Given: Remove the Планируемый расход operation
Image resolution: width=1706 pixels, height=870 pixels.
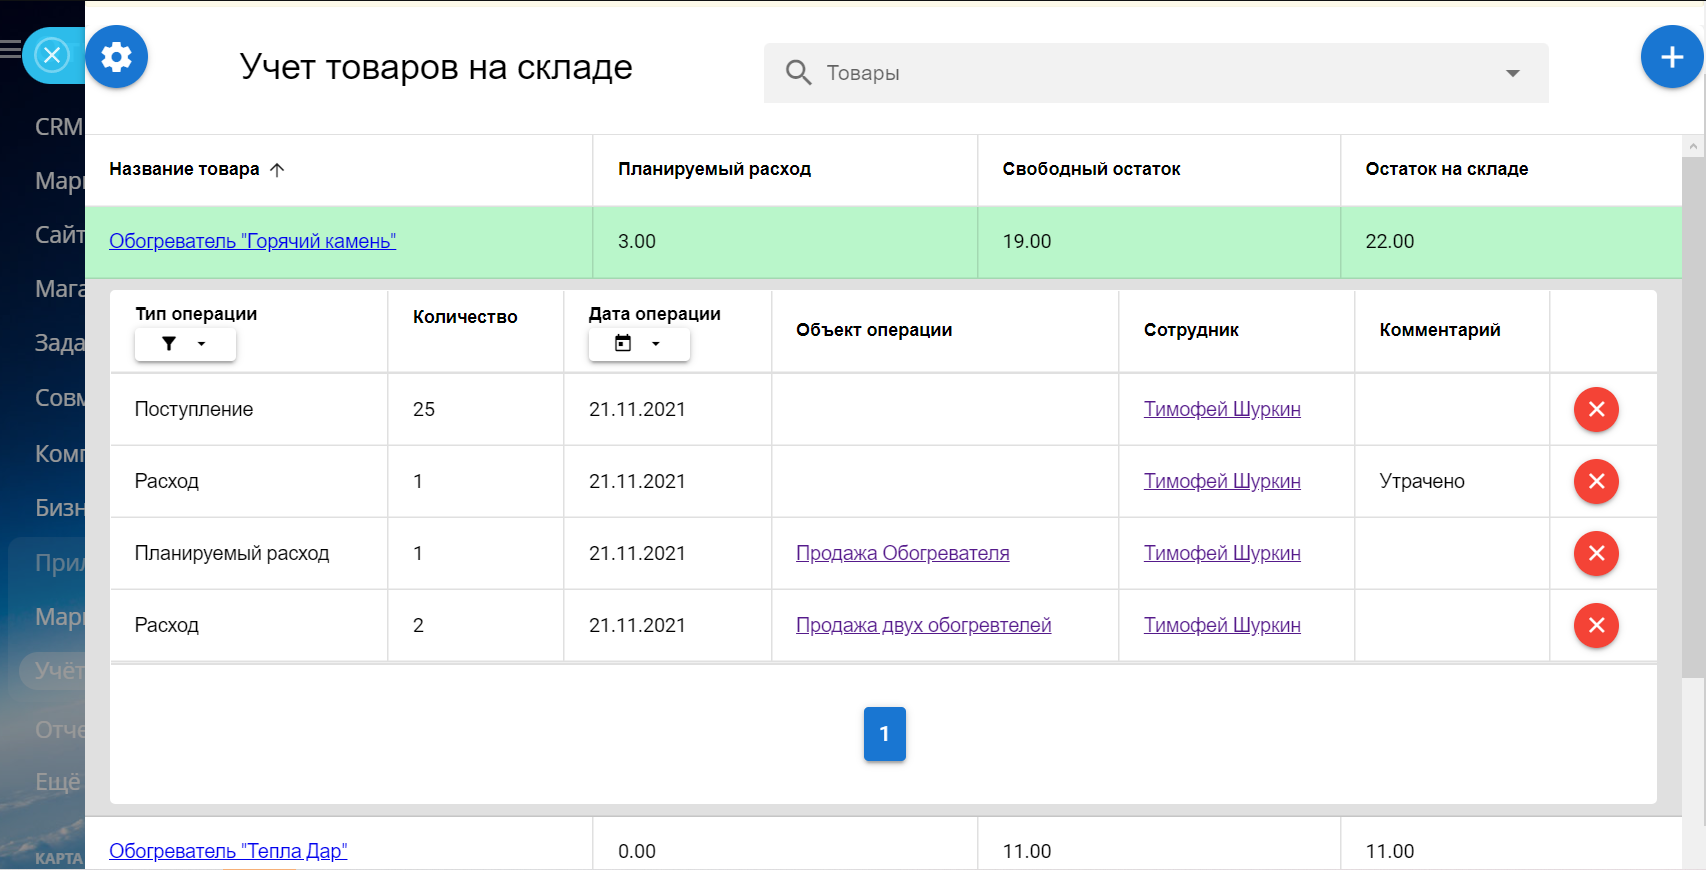Looking at the screenshot, I should (1596, 554).
